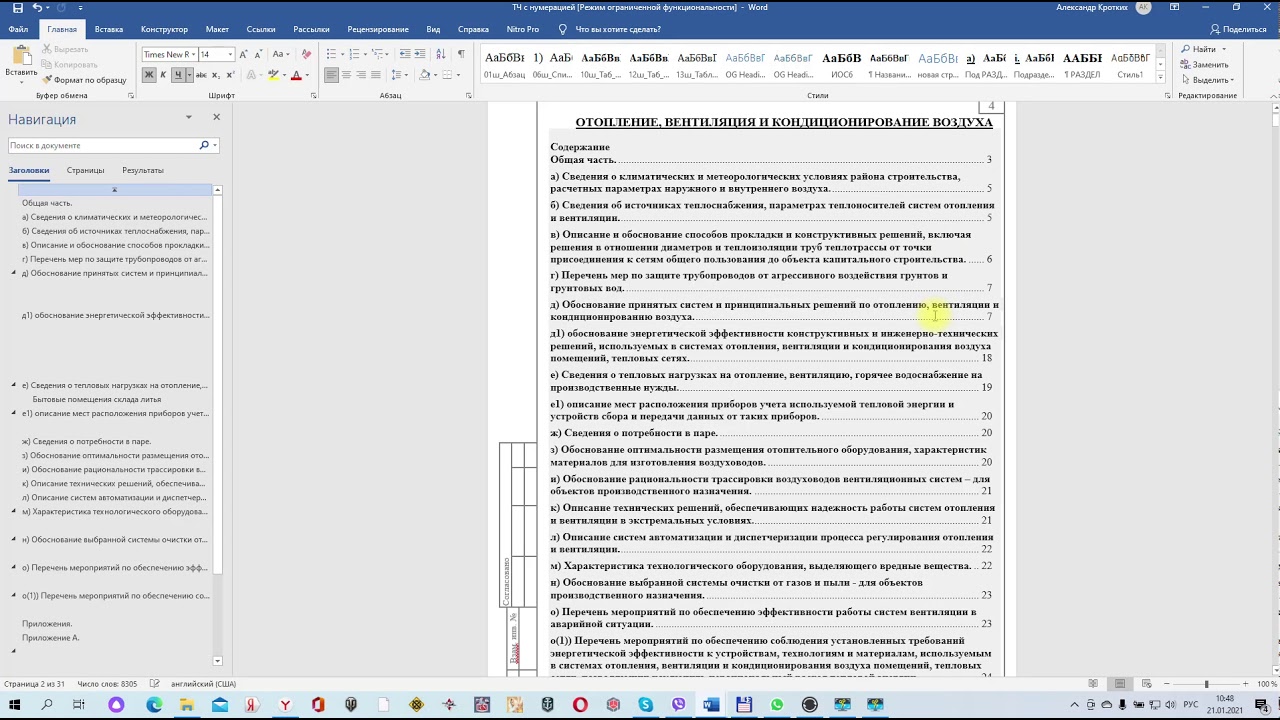
Task: Collapse the heading «д) Обоснование принятых систем»
Action: click(x=14, y=273)
